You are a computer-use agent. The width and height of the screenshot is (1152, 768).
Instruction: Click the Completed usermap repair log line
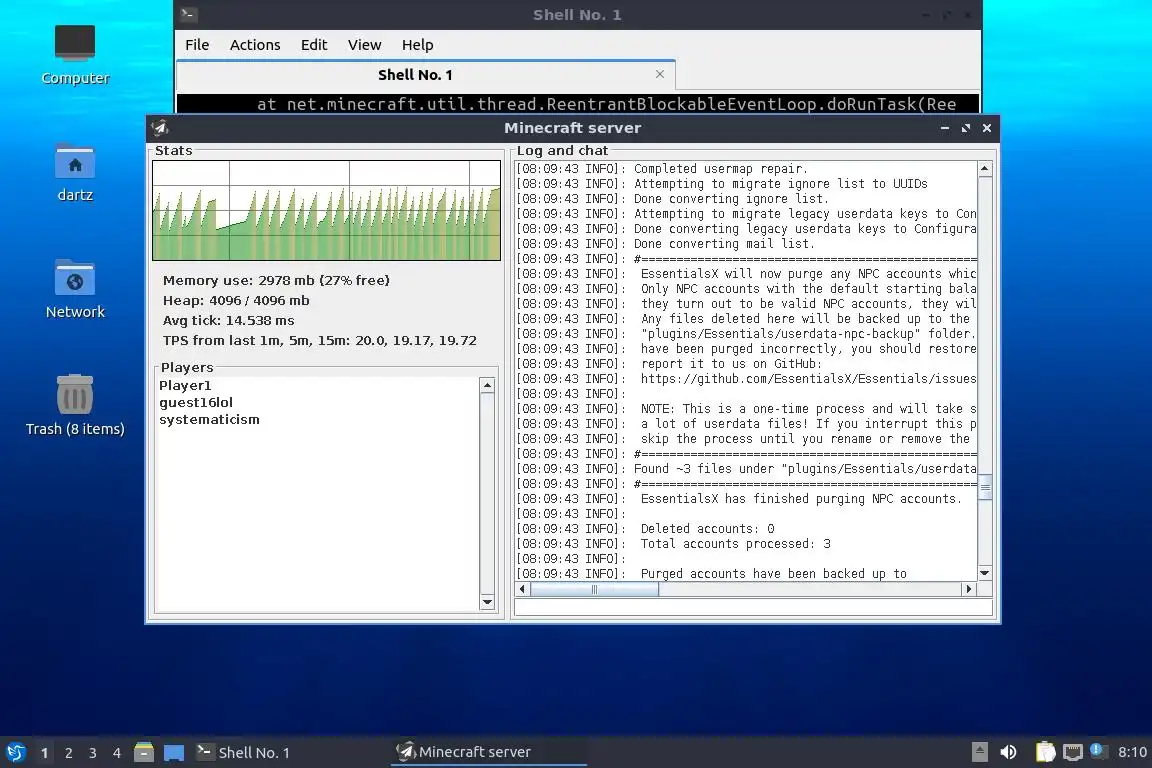pyautogui.click(x=661, y=169)
